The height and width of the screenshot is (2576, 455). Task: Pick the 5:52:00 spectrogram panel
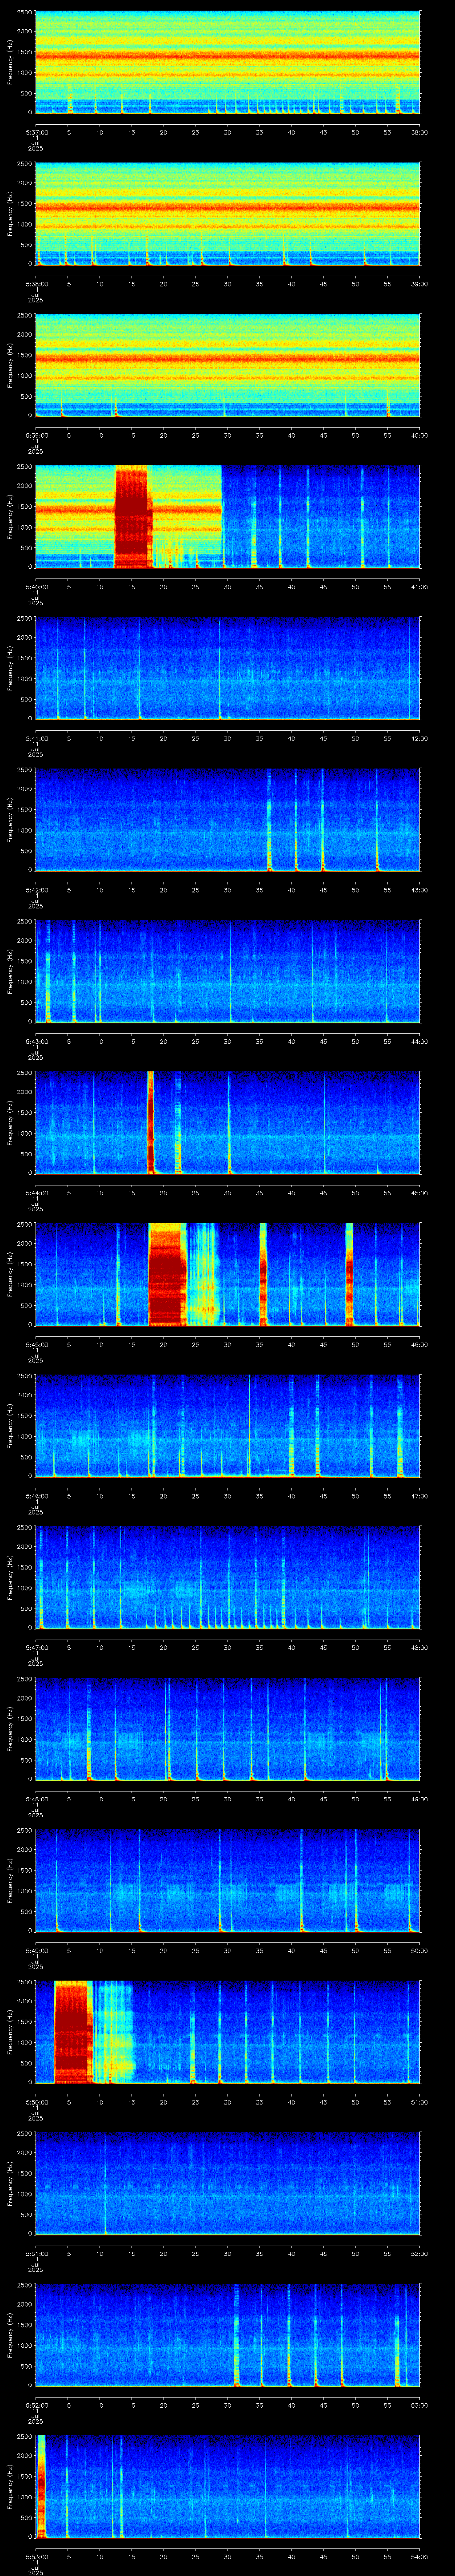click(x=227, y=2334)
